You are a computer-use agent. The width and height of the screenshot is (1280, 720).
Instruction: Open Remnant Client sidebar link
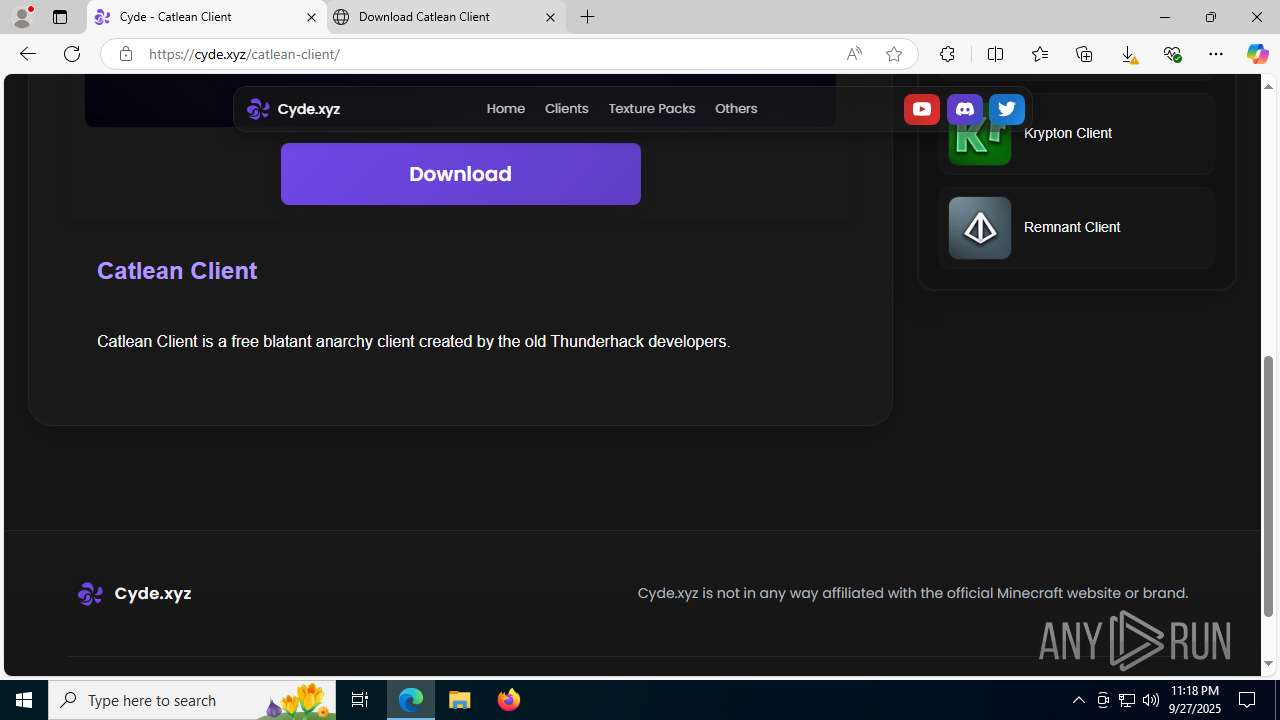[1075, 228]
